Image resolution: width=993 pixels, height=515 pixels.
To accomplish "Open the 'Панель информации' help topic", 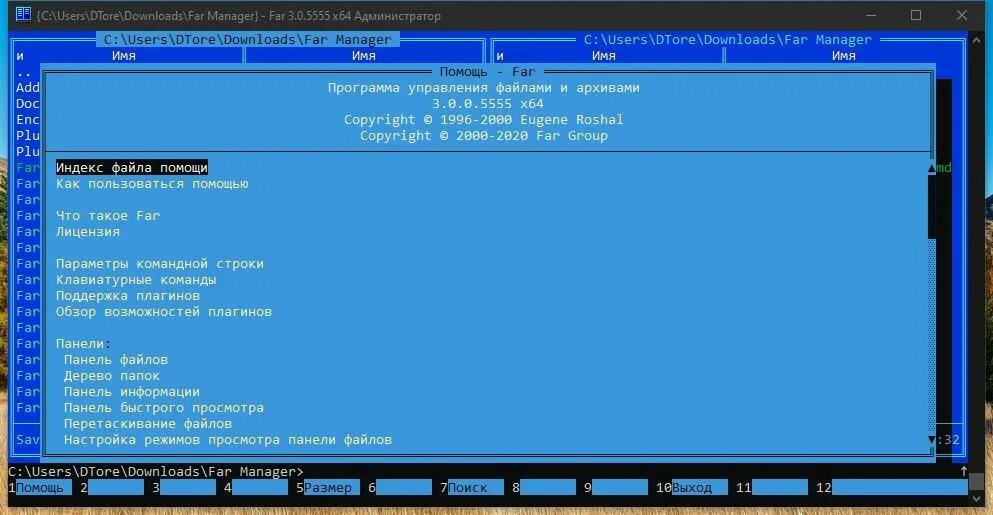I will pyautogui.click(x=131, y=391).
